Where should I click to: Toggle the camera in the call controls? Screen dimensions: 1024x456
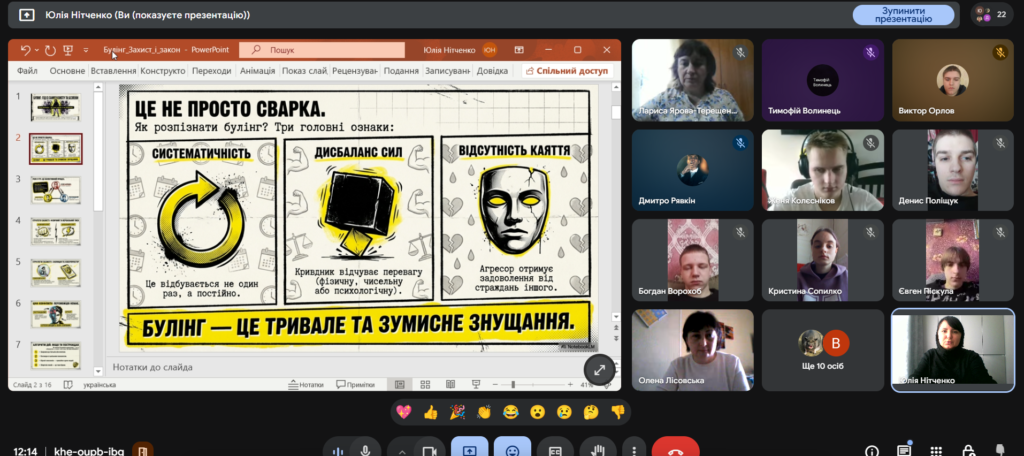(430, 450)
